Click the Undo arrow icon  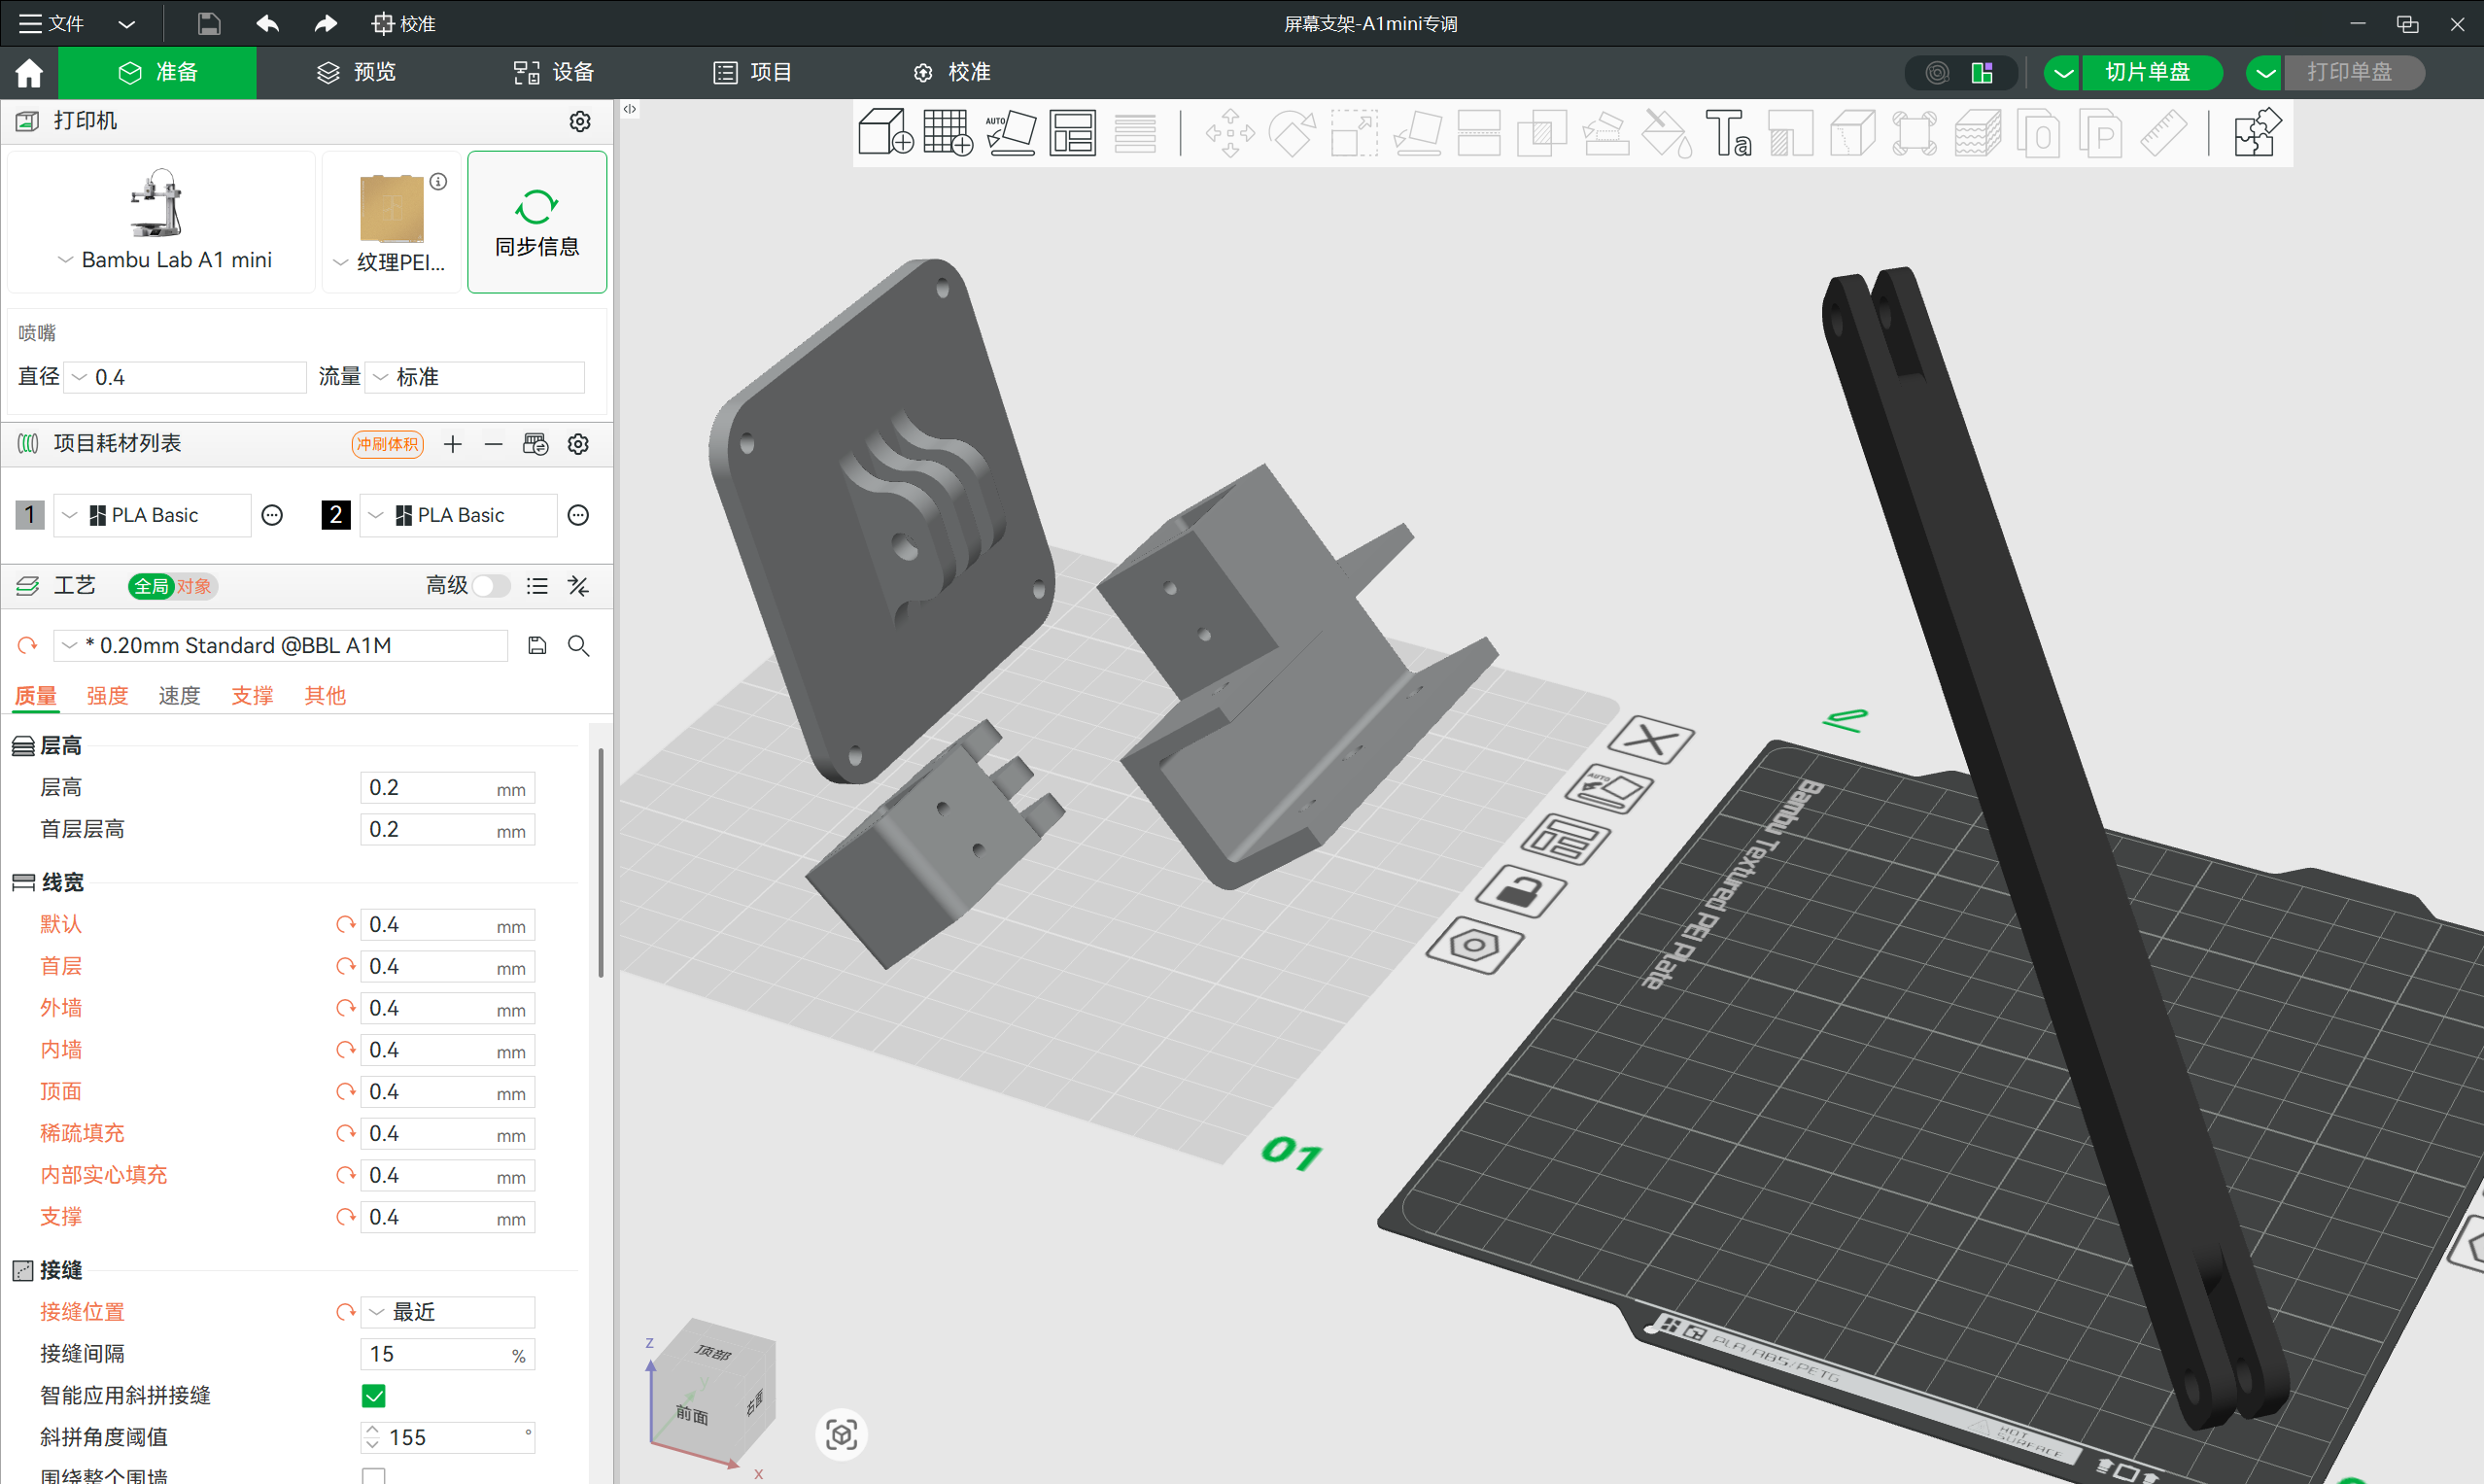tap(267, 23)
